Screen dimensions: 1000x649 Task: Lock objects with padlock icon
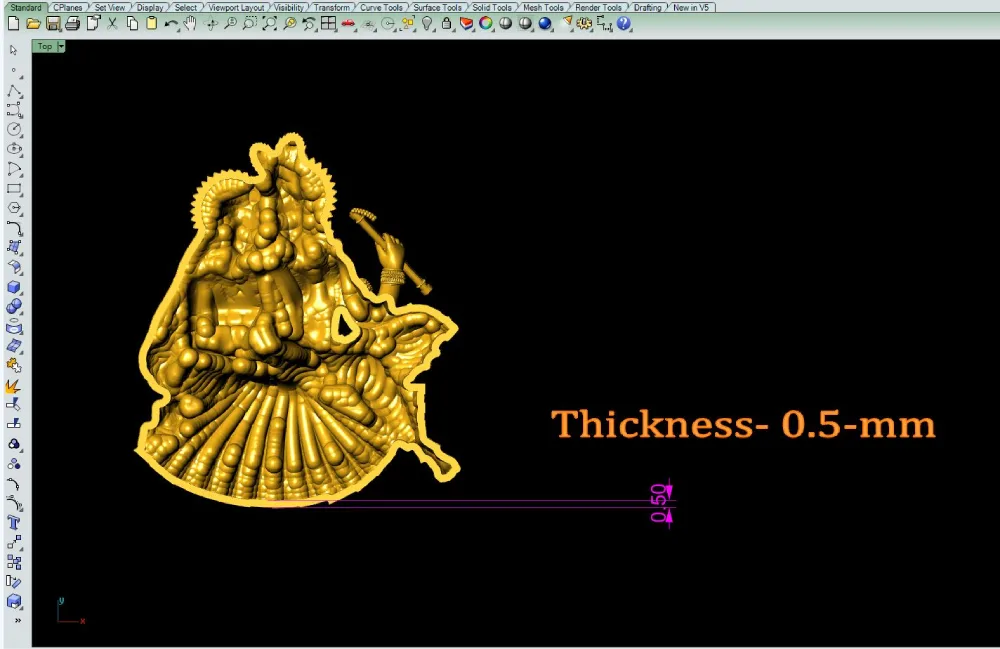pyautogui.click(x=446, y=24)
